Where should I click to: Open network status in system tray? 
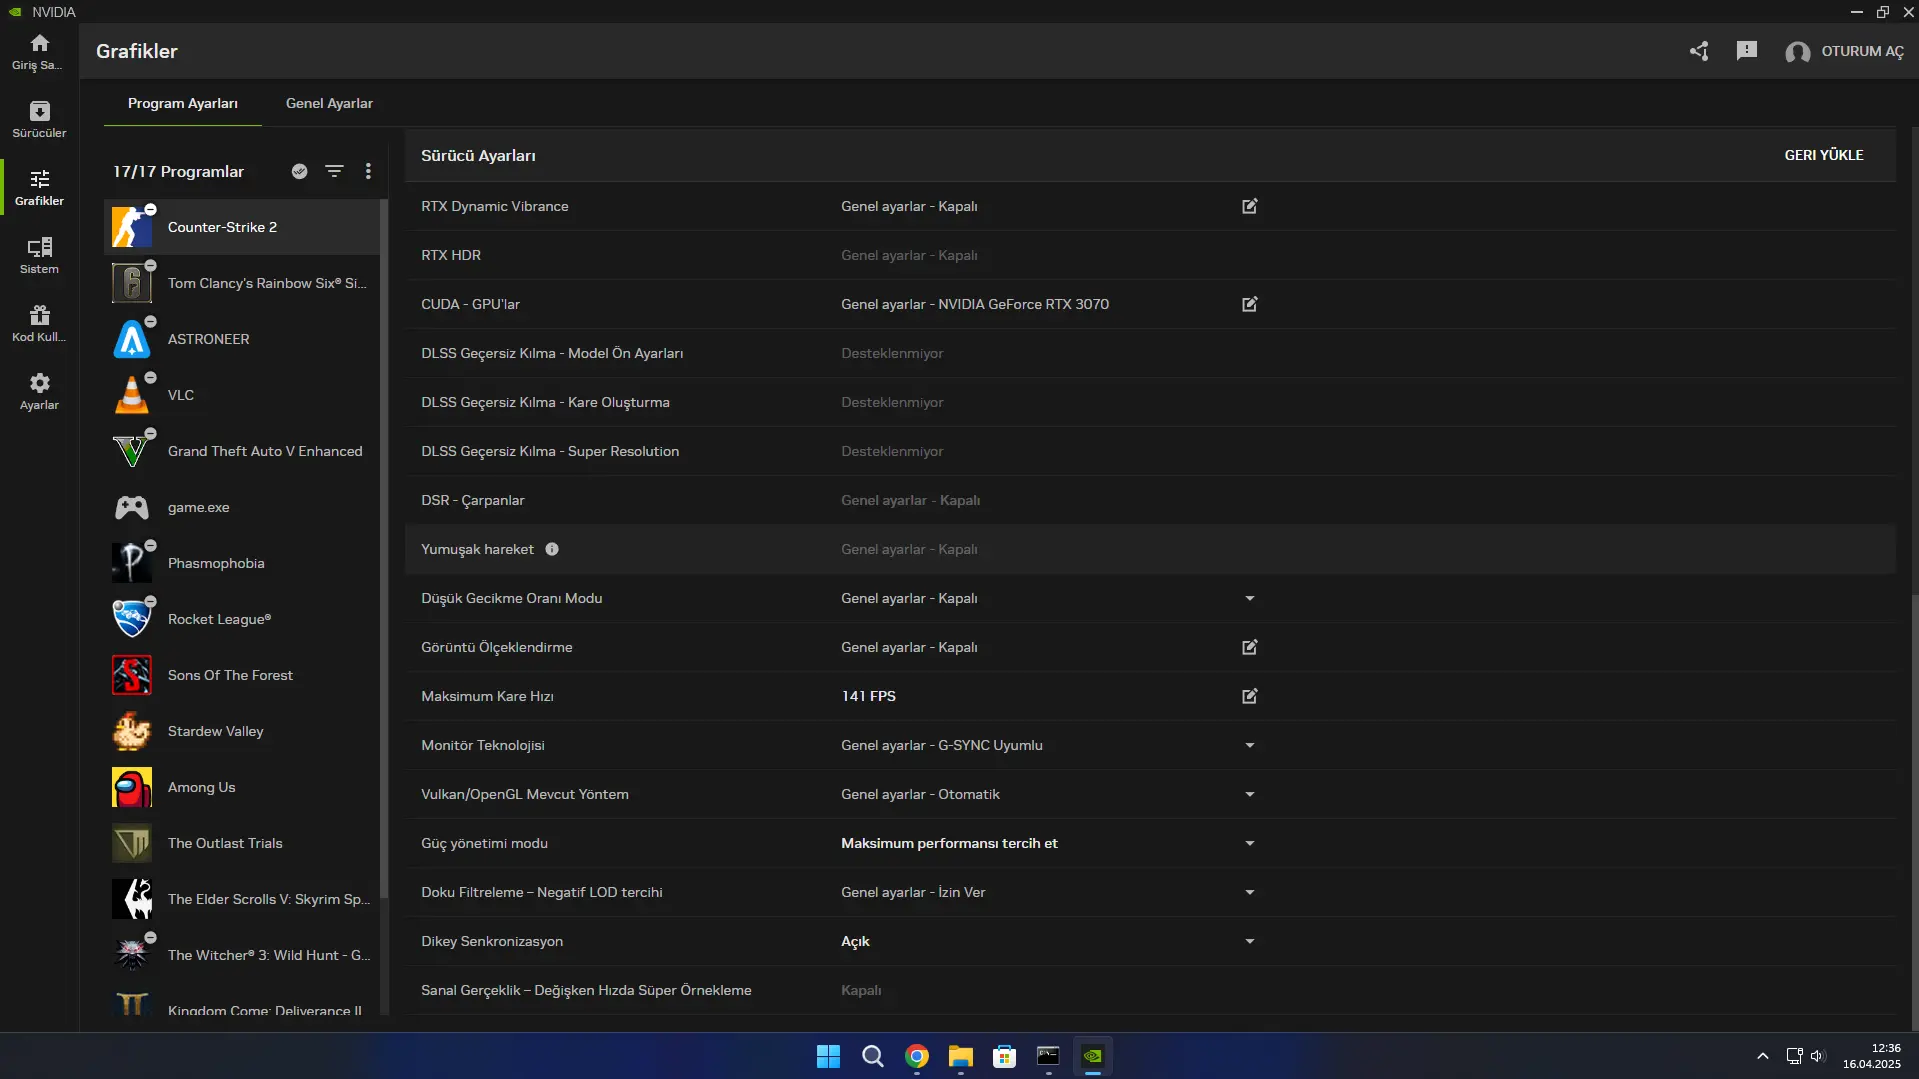pos(1794,1056)
